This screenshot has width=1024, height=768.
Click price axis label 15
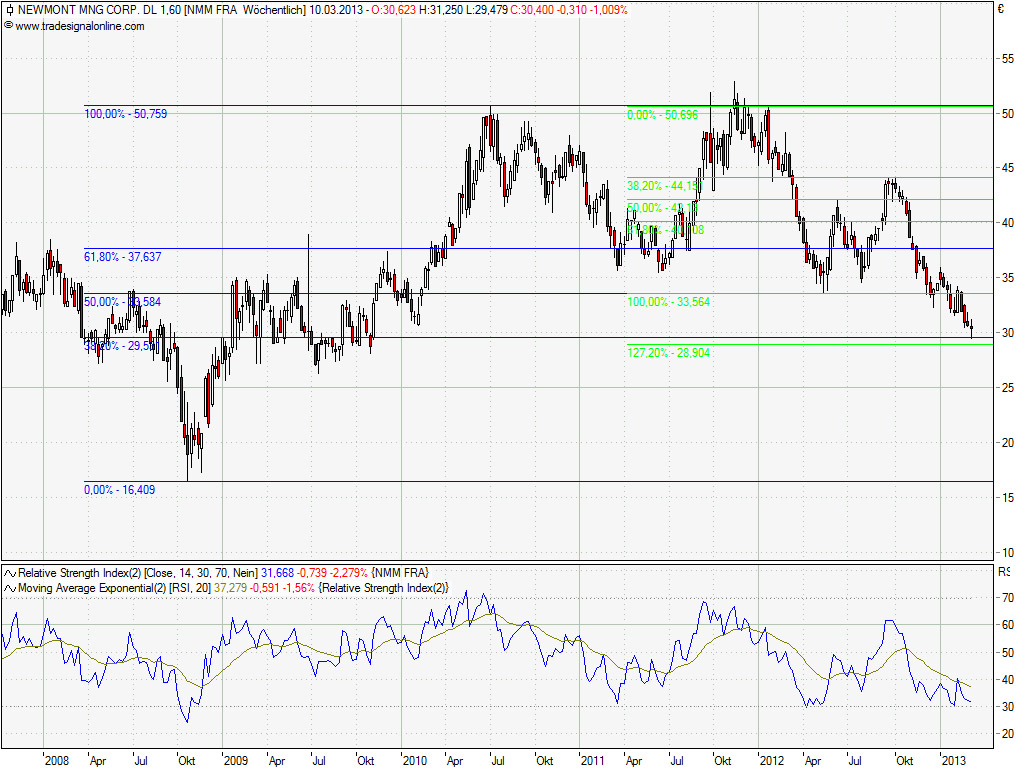coord(1008,498)
